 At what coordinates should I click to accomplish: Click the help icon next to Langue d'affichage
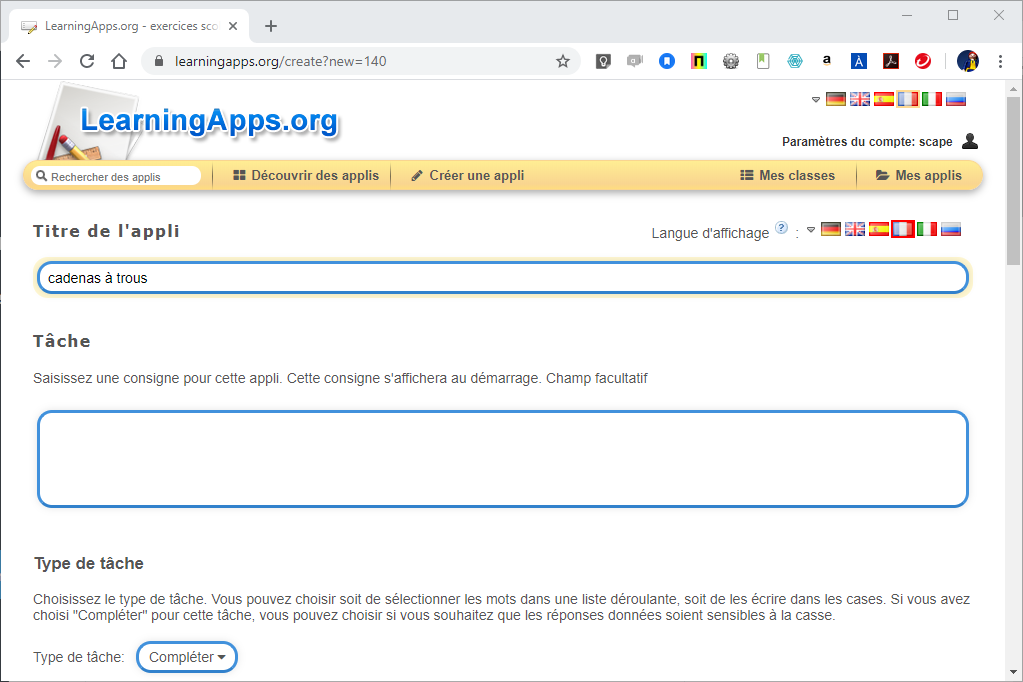point(781,228)
